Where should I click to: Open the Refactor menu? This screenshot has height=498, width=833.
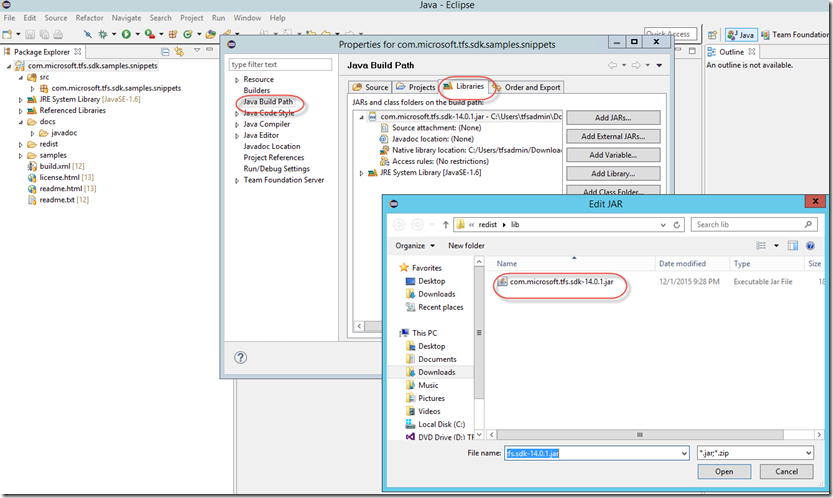(x=89, y=18)
